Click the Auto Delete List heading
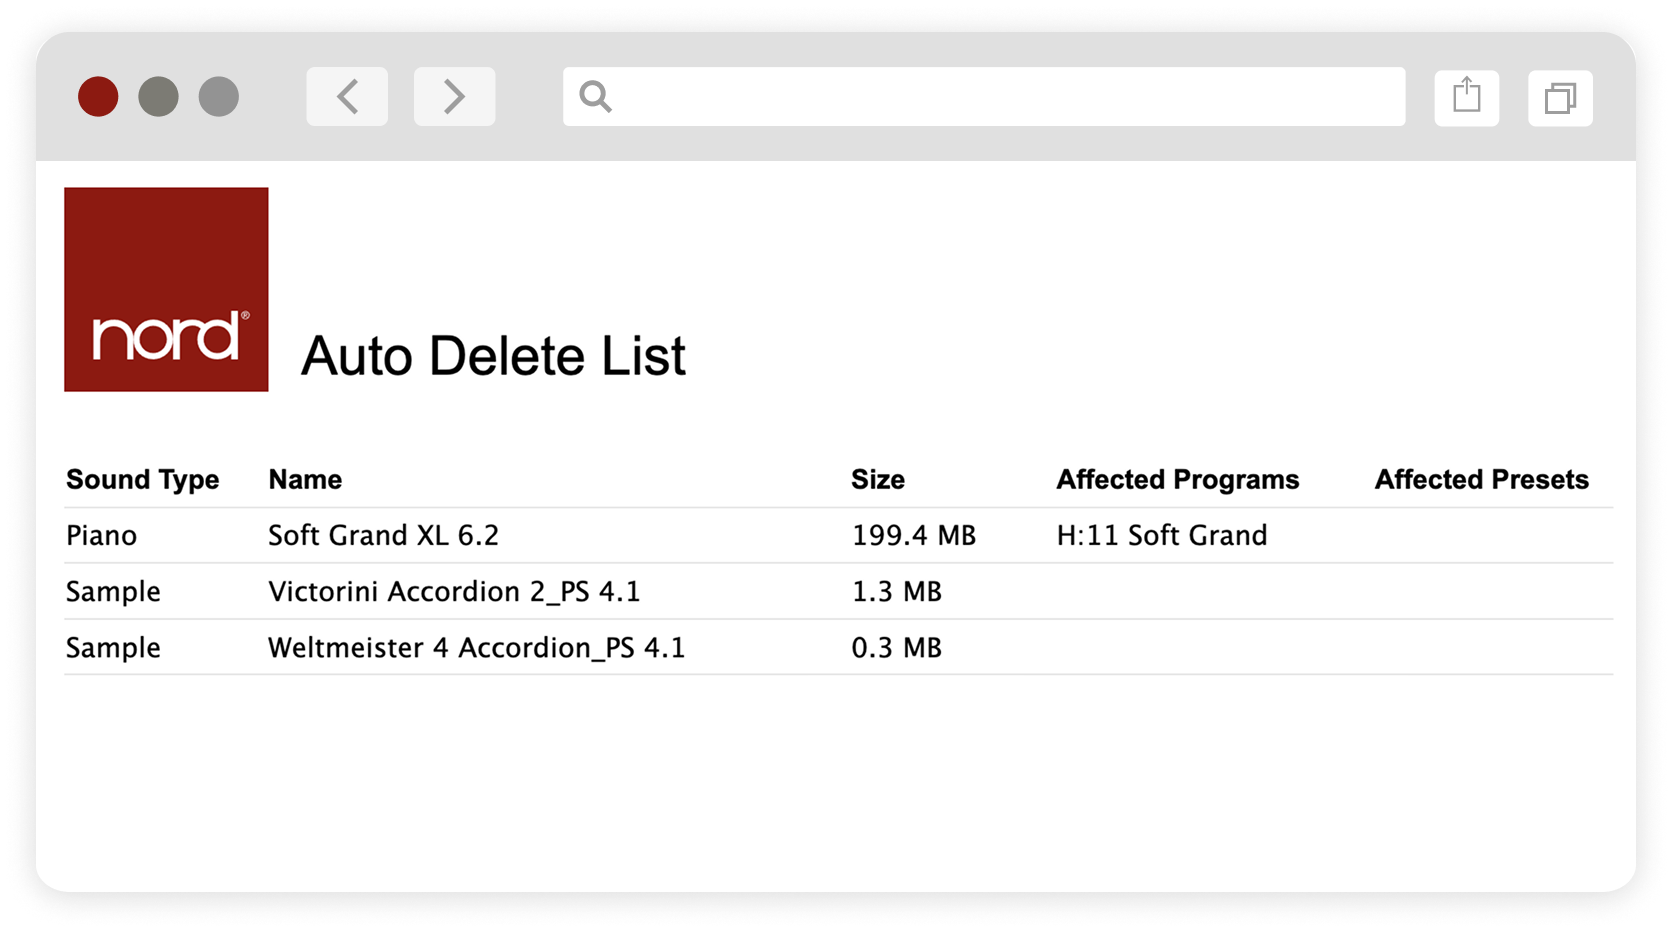Screen dimensions: 1672x932 493,356
